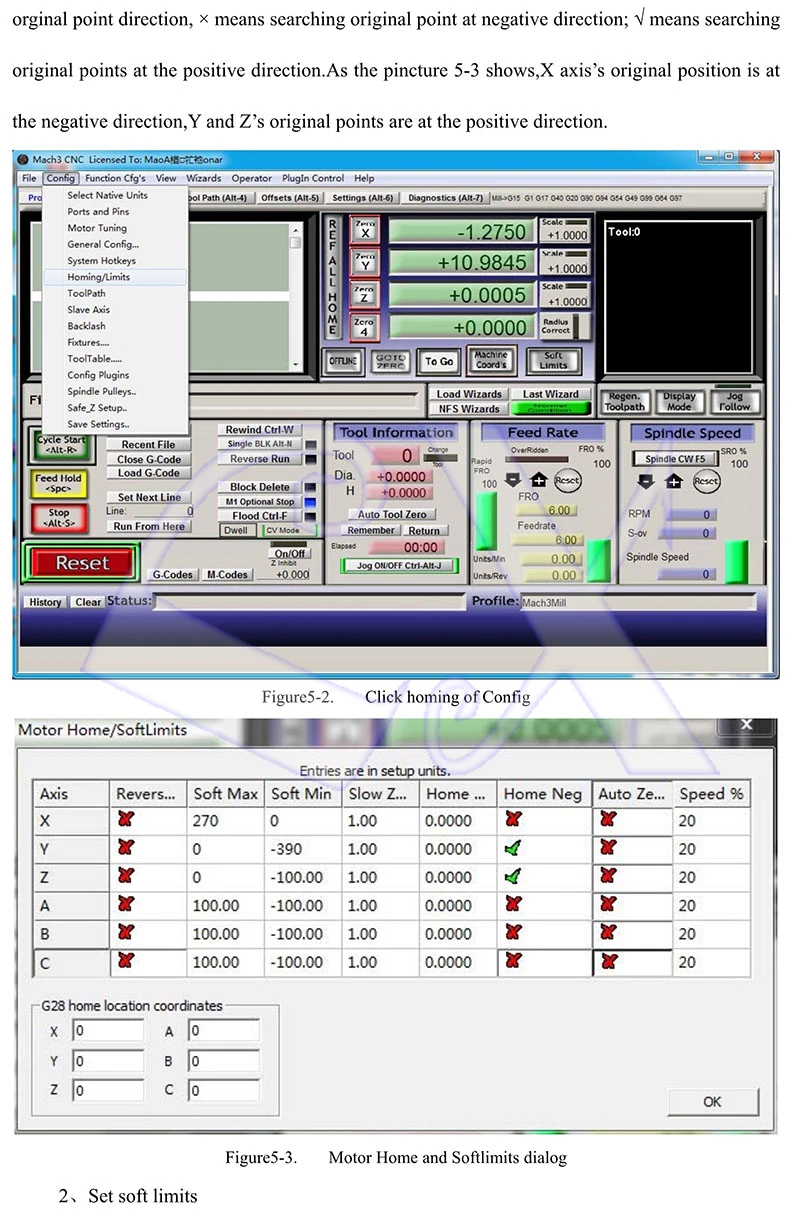Toggle B axis Auto Zero mark
Screen dimensions: 800x1214
coord(609,933)
